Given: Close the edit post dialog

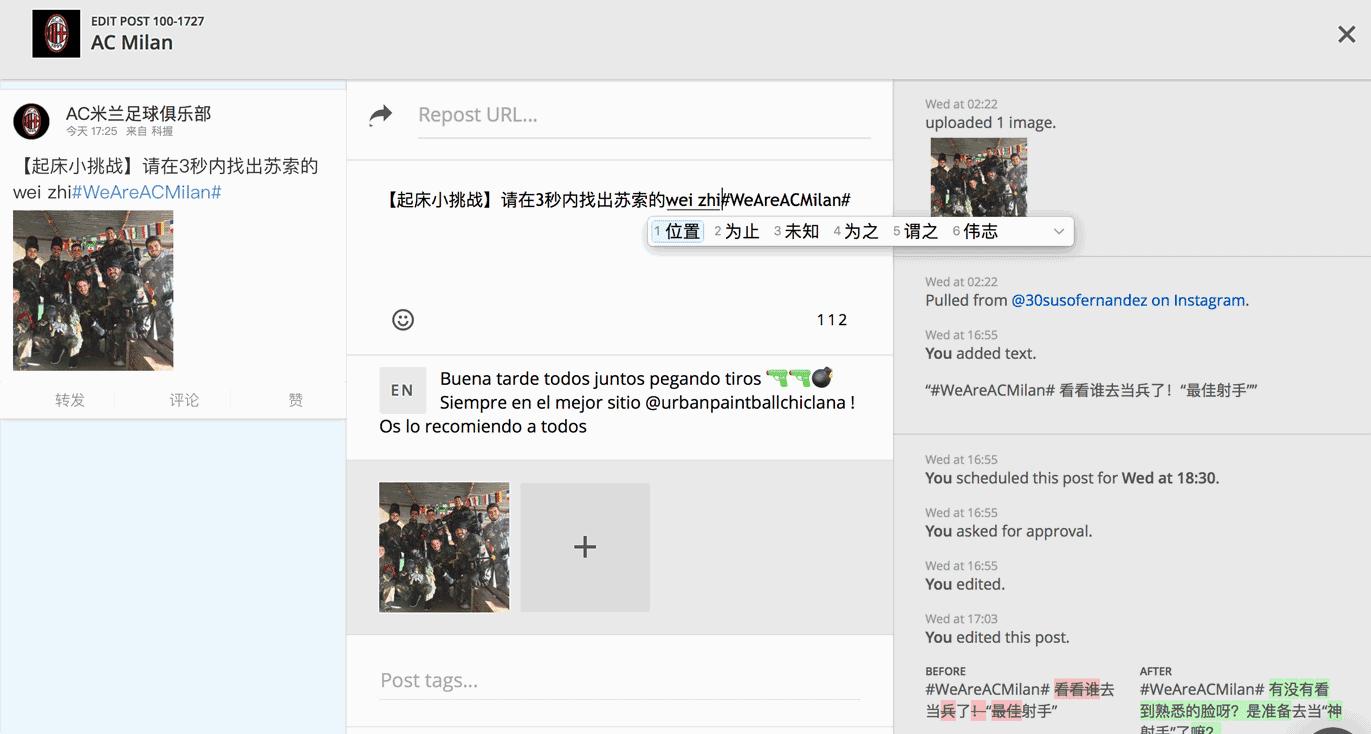Looking at the screenshot, I should coord(1346,35).
